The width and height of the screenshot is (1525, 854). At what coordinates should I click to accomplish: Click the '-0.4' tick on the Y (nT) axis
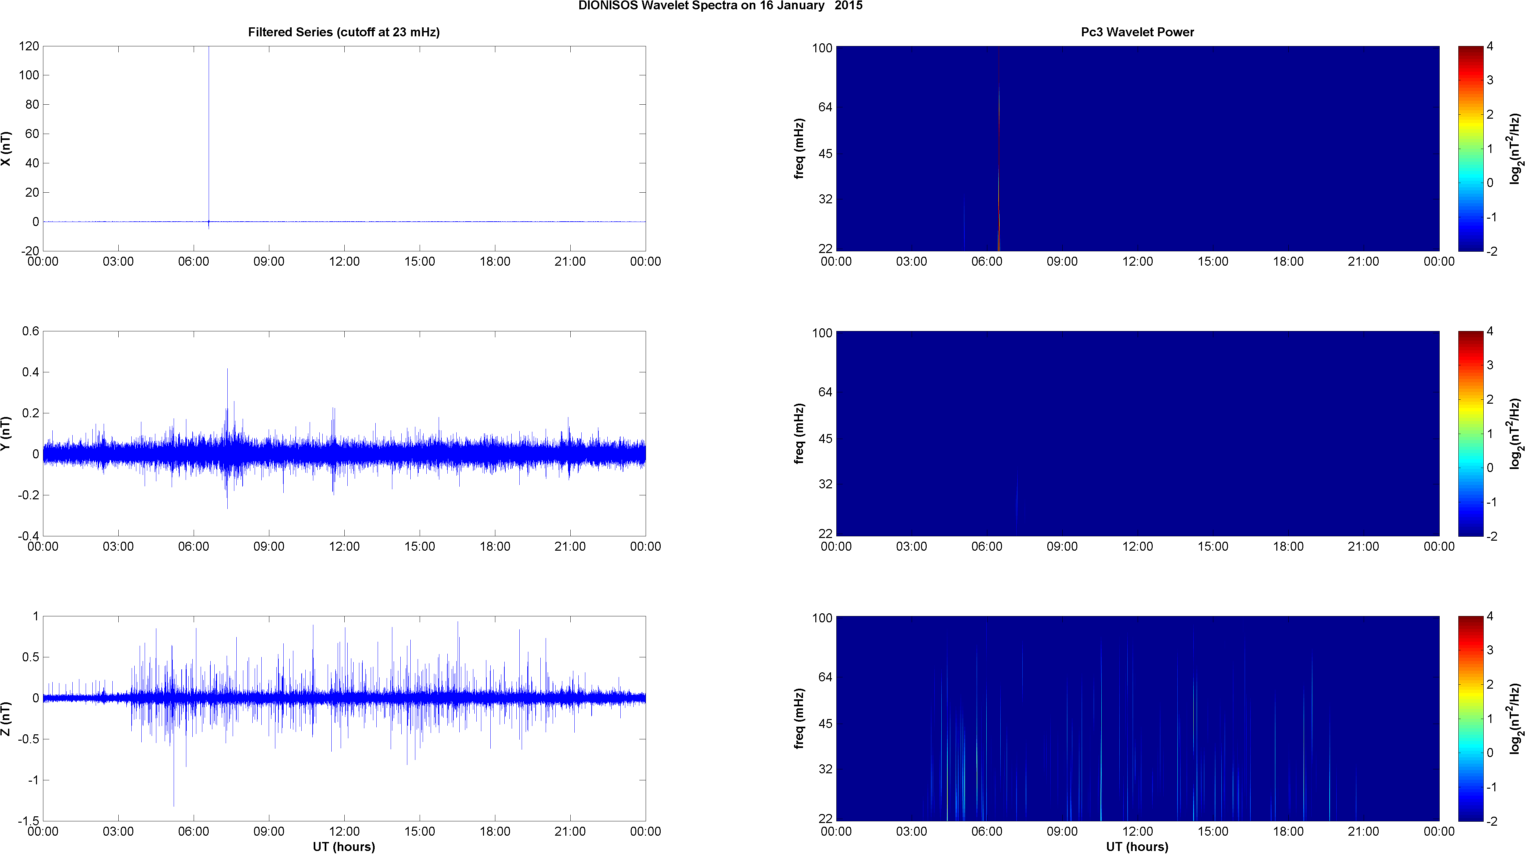[28, 536]
